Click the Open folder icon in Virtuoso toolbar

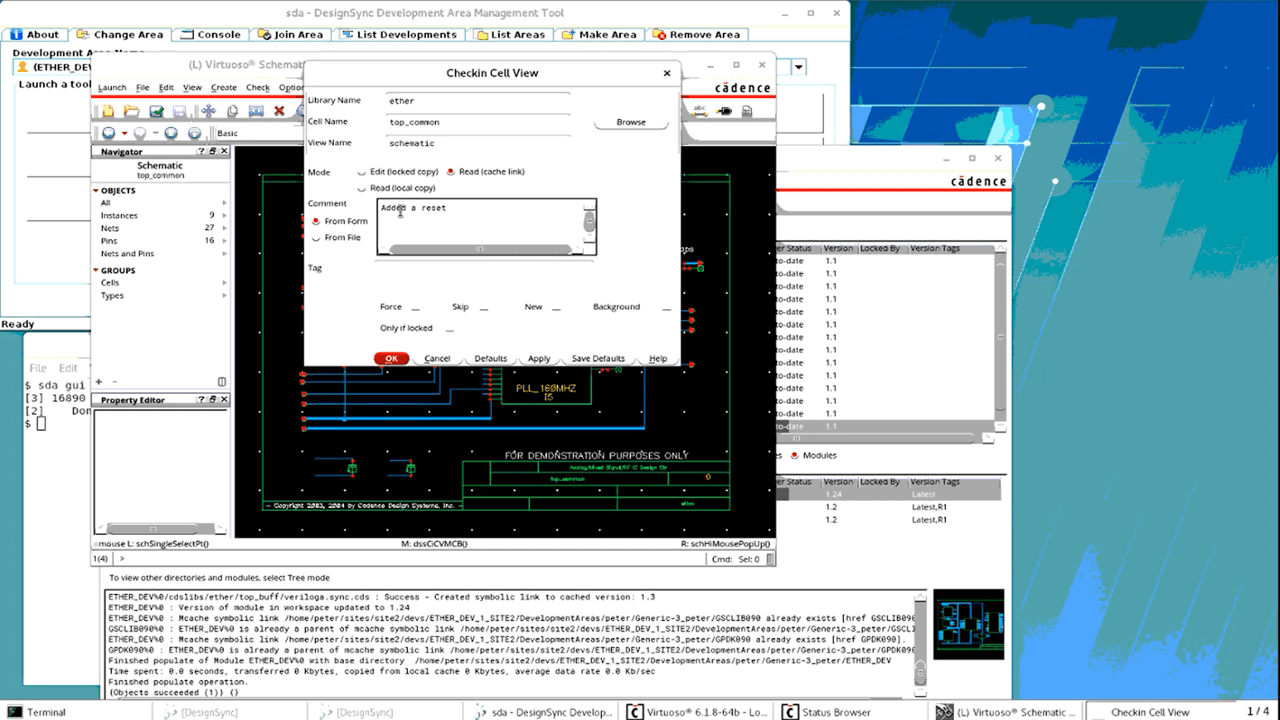point(131,111)
